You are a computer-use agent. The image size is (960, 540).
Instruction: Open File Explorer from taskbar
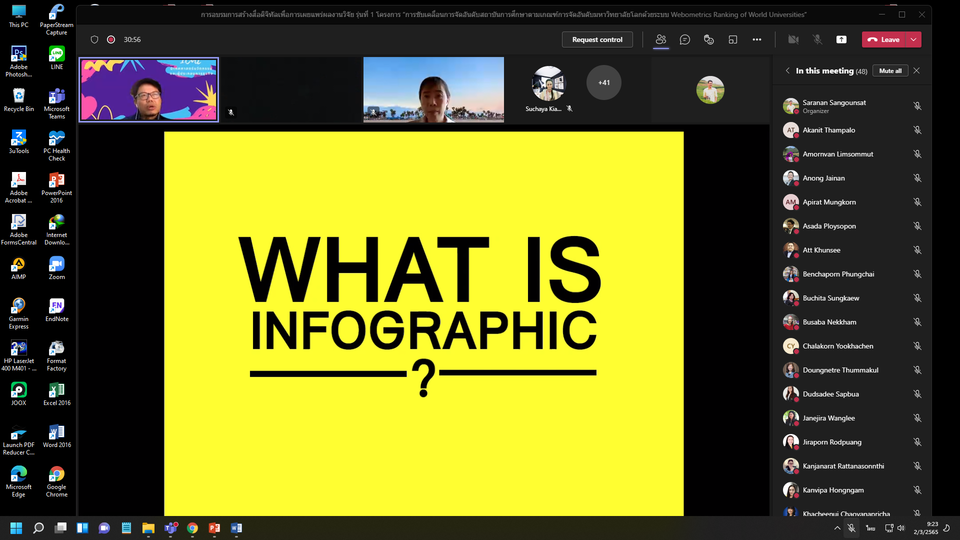tap(148, 528)
